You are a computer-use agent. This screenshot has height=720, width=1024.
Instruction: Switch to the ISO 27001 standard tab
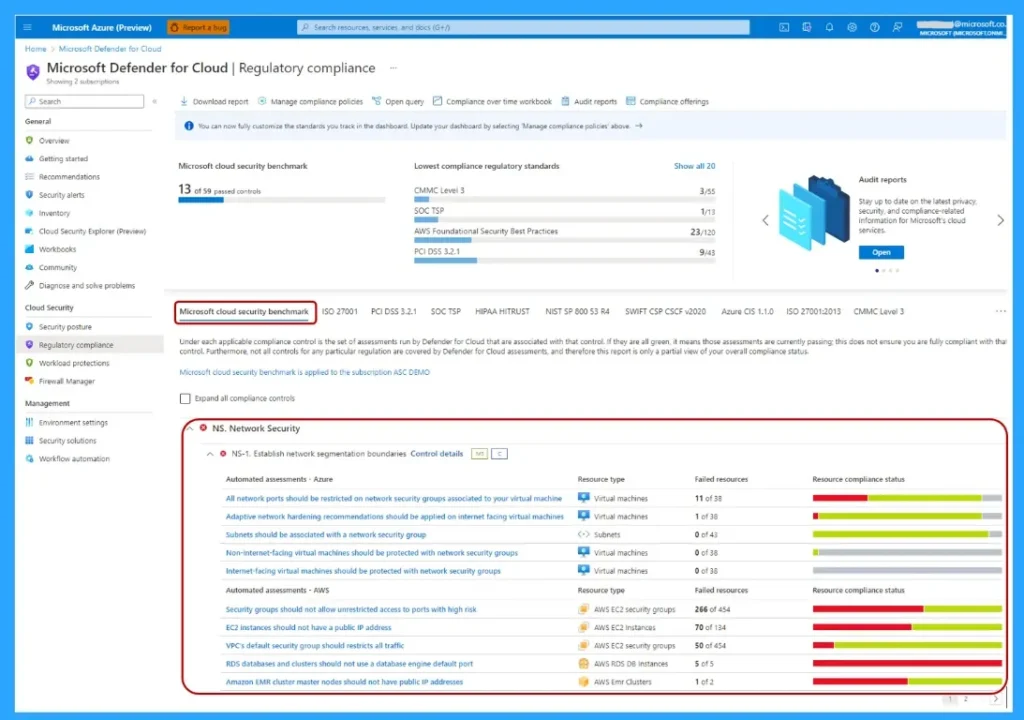(340, 311)
